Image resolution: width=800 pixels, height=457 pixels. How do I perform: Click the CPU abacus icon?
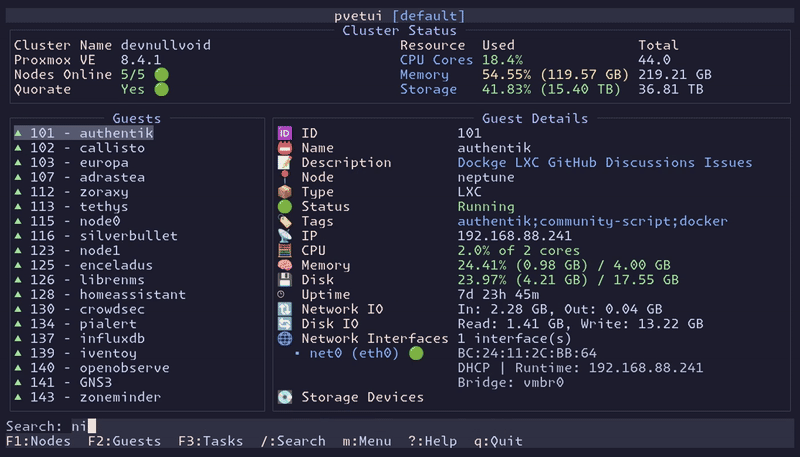(x=285, y=250)
